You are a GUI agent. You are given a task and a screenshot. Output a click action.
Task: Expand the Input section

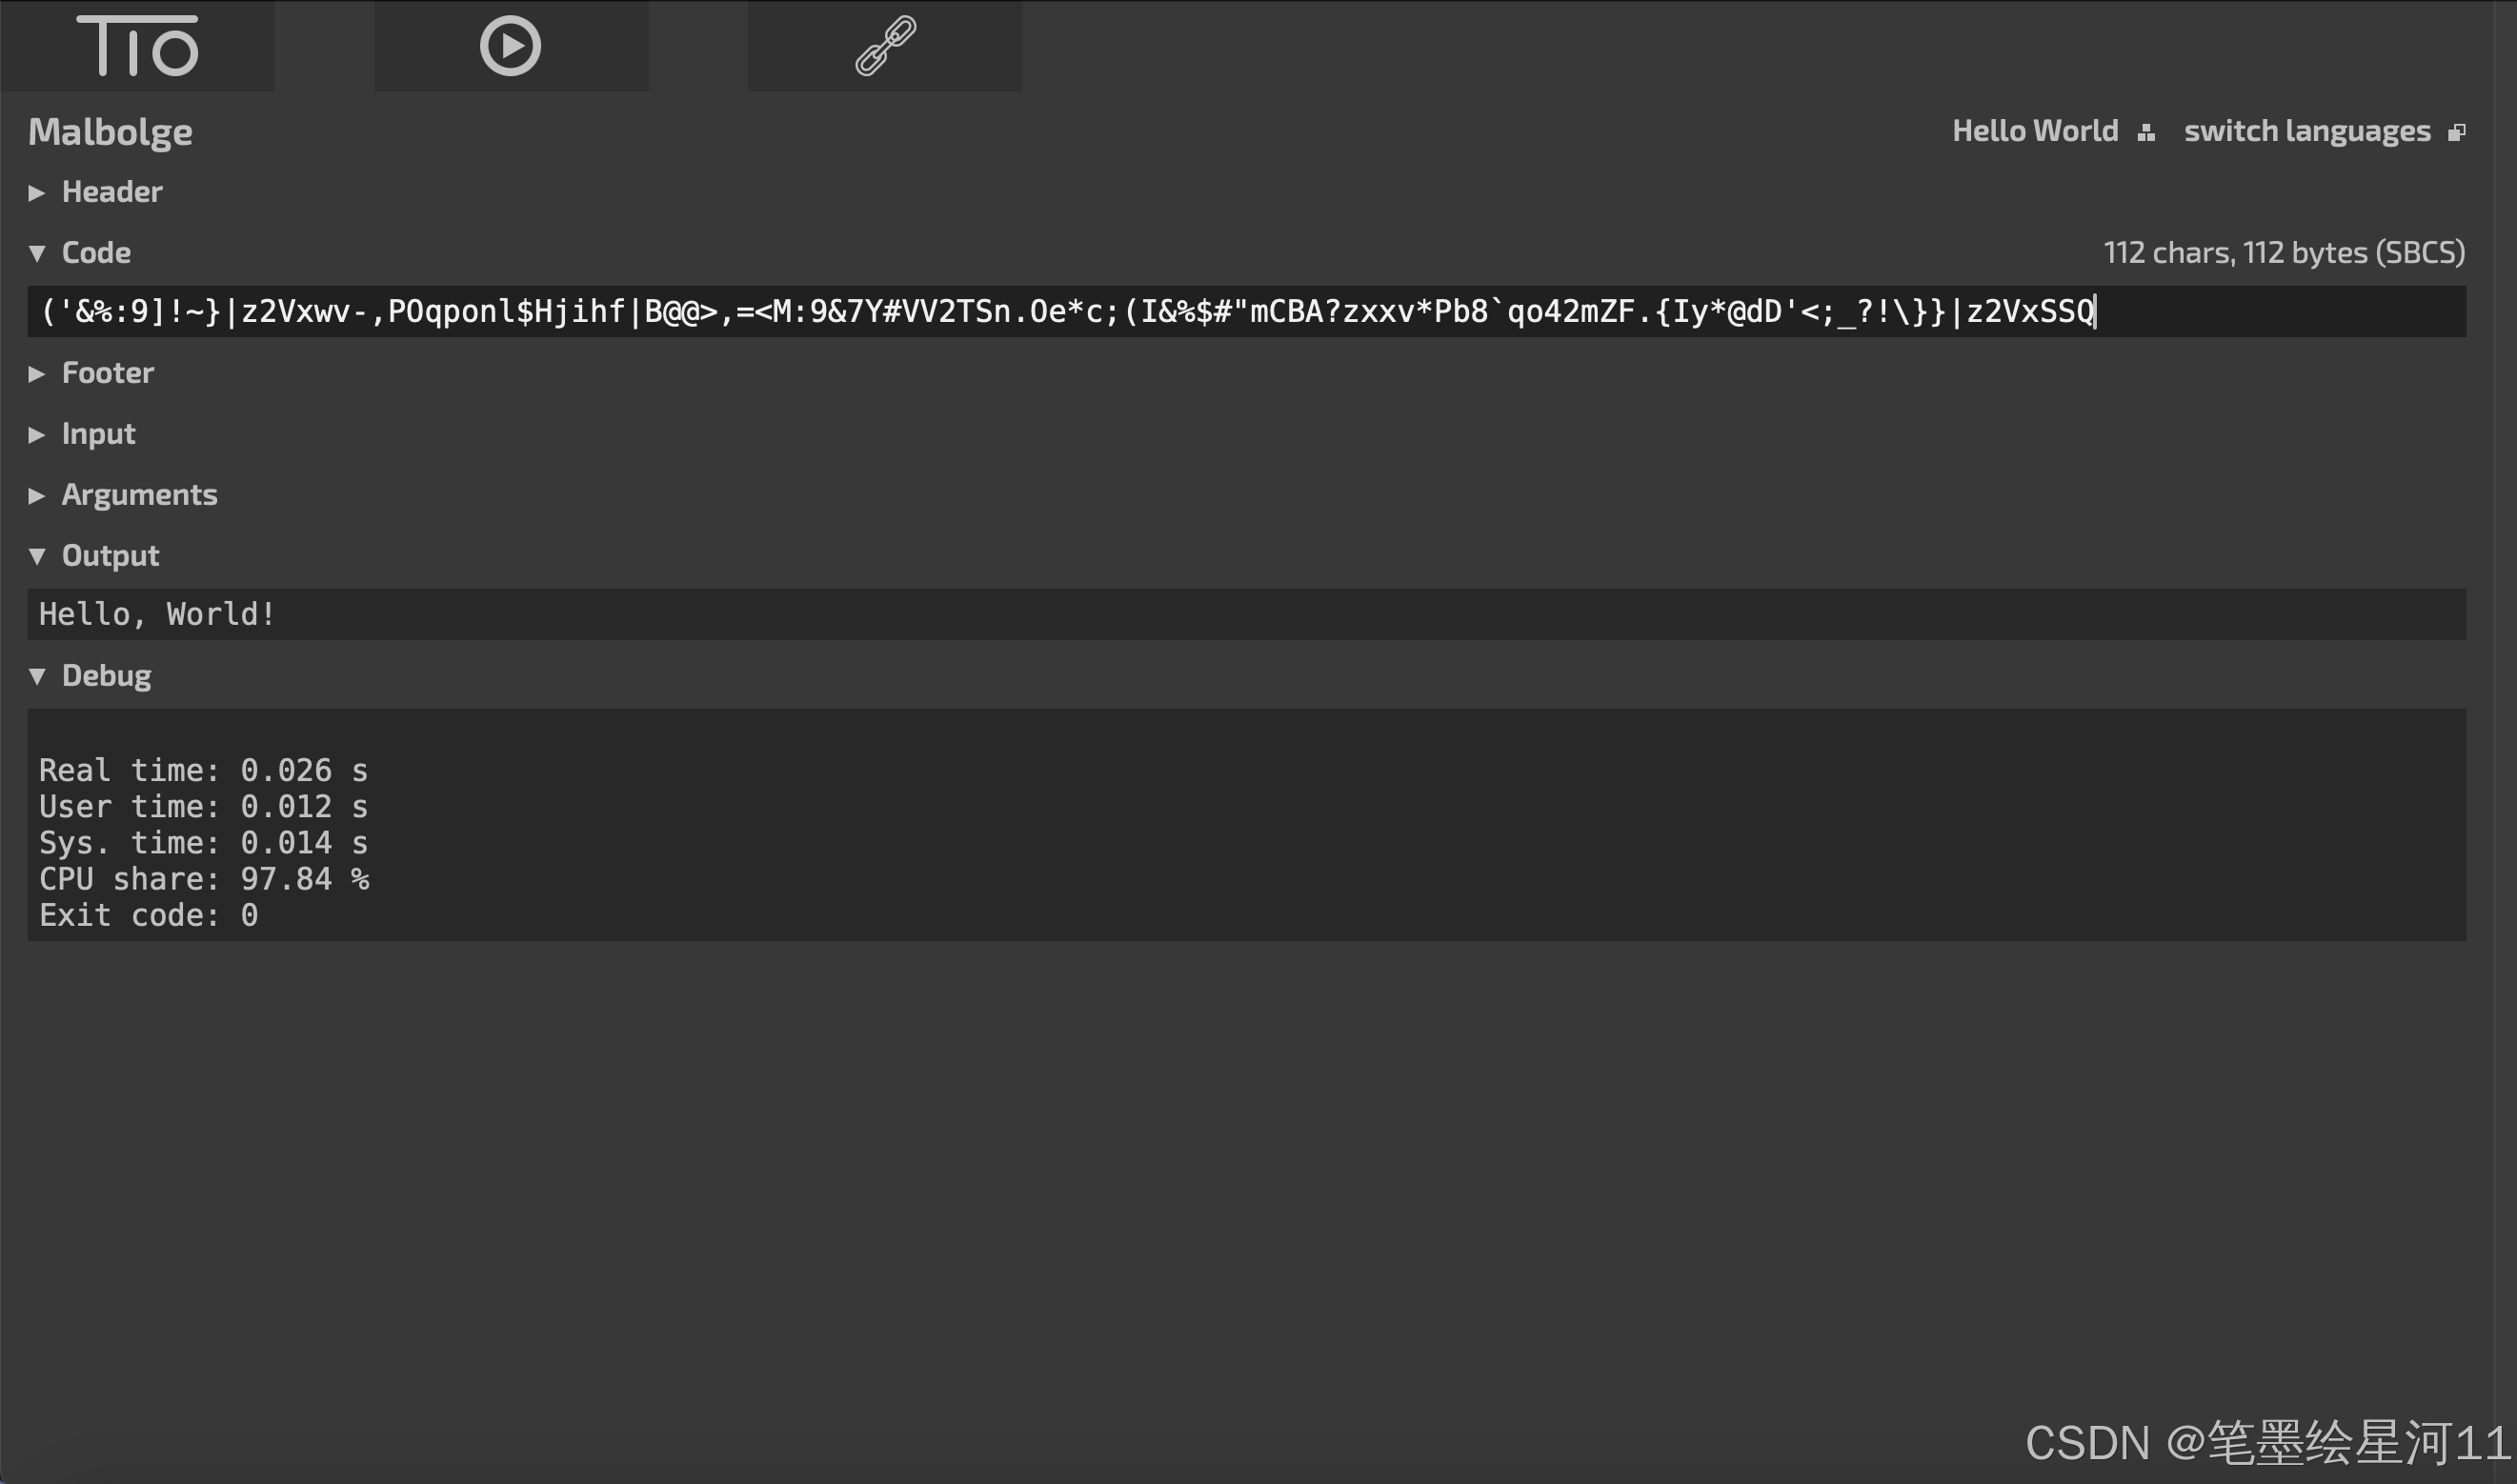coord(98,434)
